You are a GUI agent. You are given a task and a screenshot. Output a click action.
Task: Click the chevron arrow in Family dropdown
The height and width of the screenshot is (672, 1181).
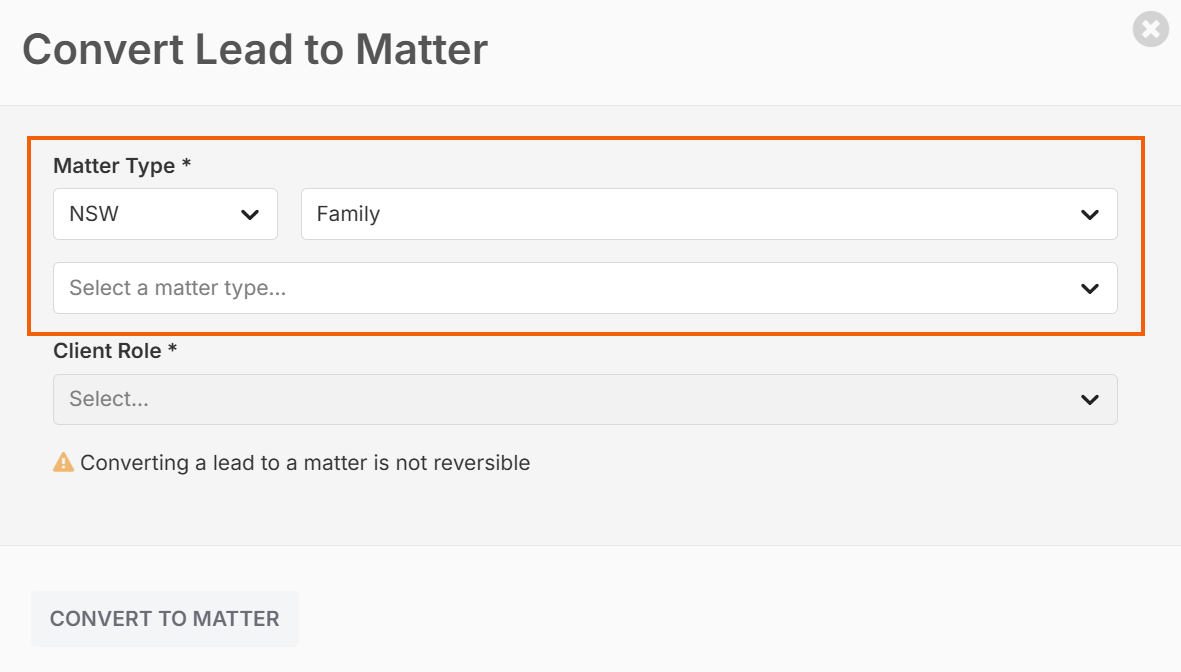[1089, 215]
